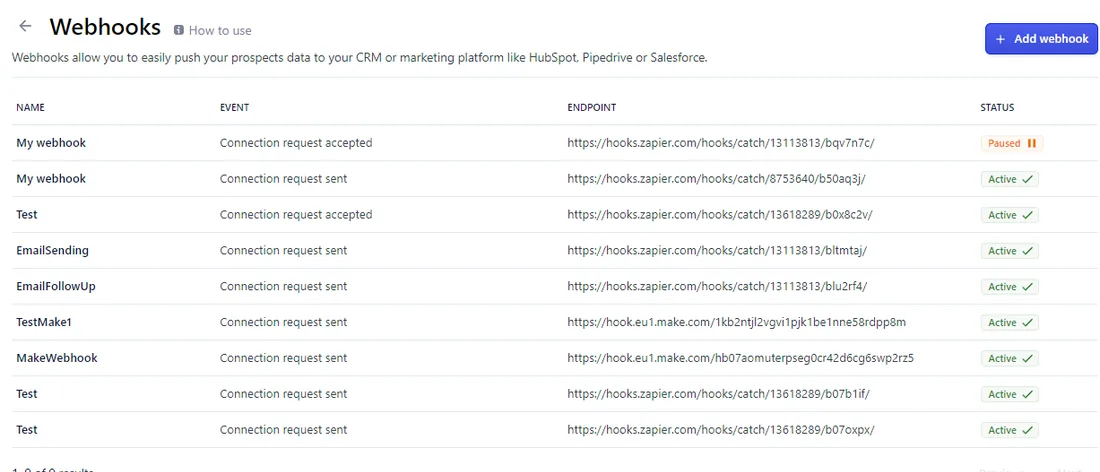Image resolution: width=1100 pixels, height=472 pixels.
Task: Click the Add webhook button
Action: pyautogui.click(x=1041, y=39)
